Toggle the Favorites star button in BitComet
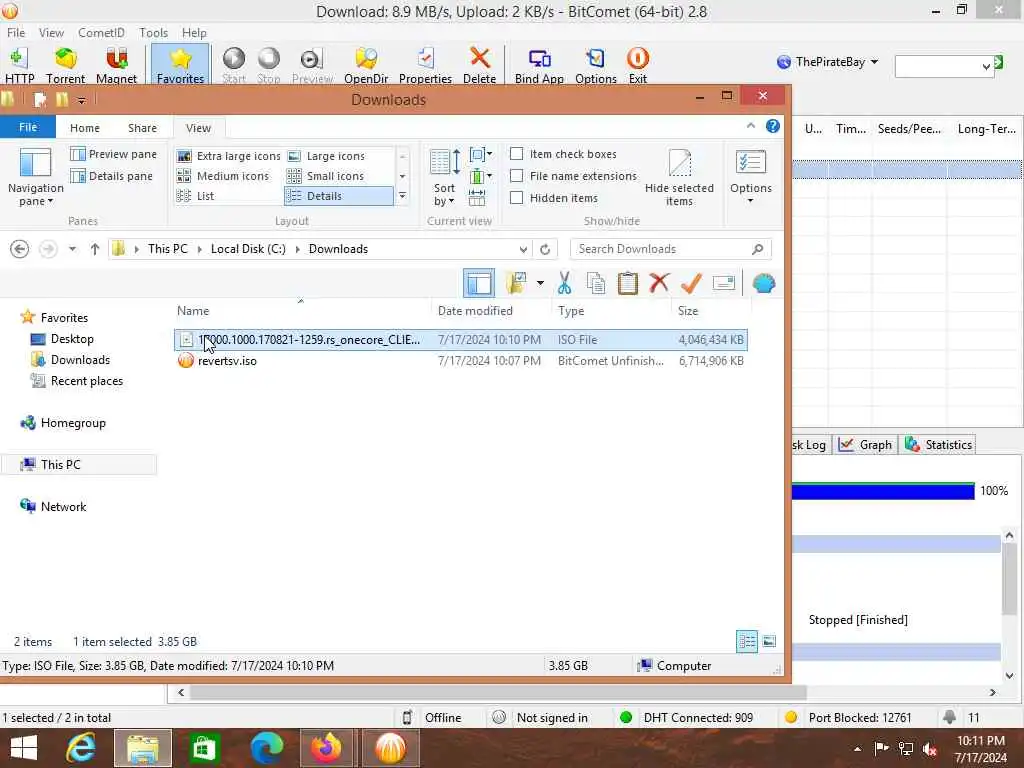The image size is (1024, 768). [180, 65]
